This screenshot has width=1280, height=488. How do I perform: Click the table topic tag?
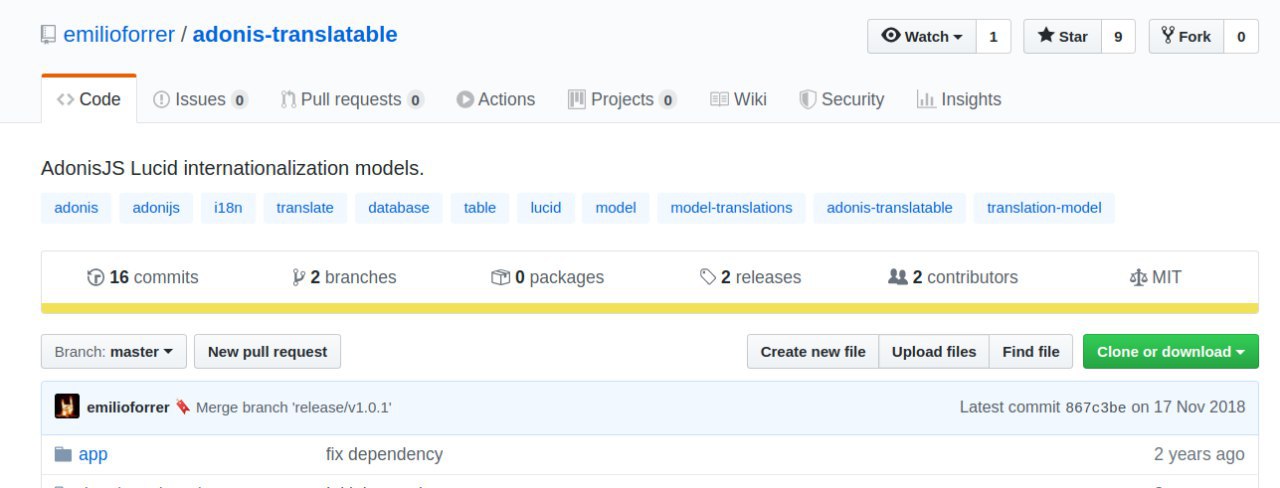pyautogui.click(x=480, y=208)
